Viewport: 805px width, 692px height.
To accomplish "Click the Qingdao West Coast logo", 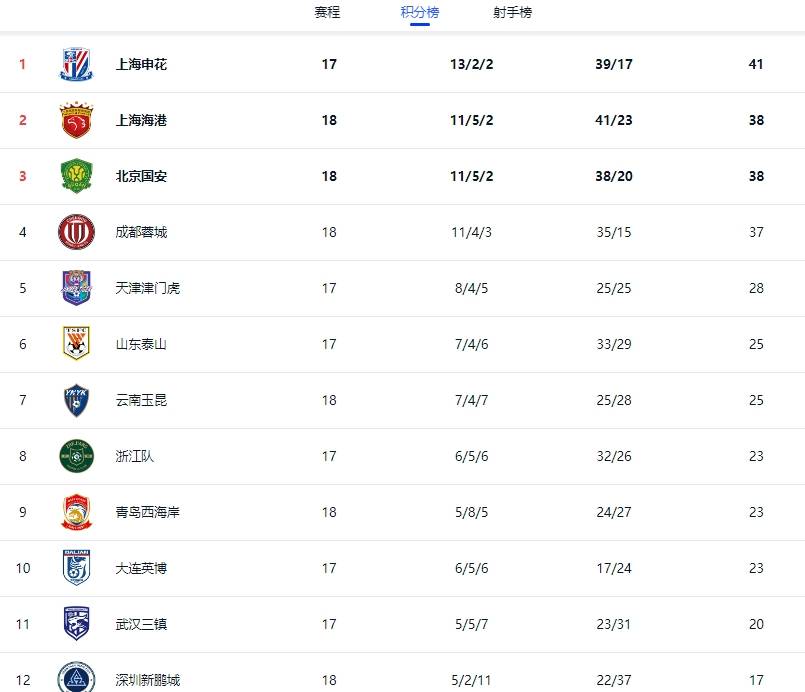I will [76, 512].
